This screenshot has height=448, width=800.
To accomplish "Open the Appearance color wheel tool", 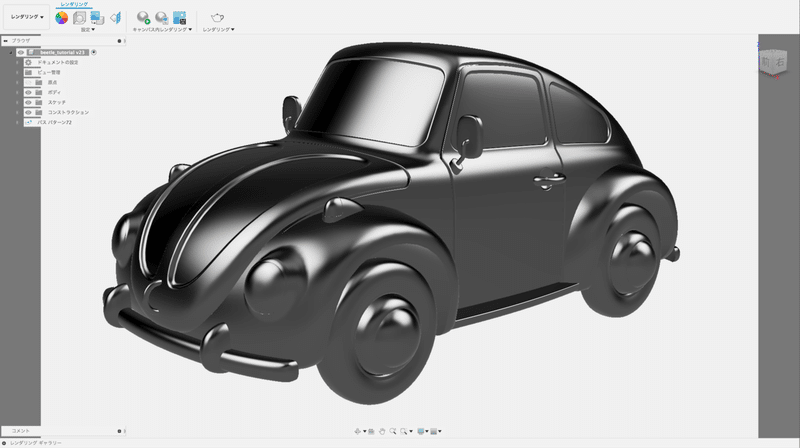I will (x=61, y=18).
